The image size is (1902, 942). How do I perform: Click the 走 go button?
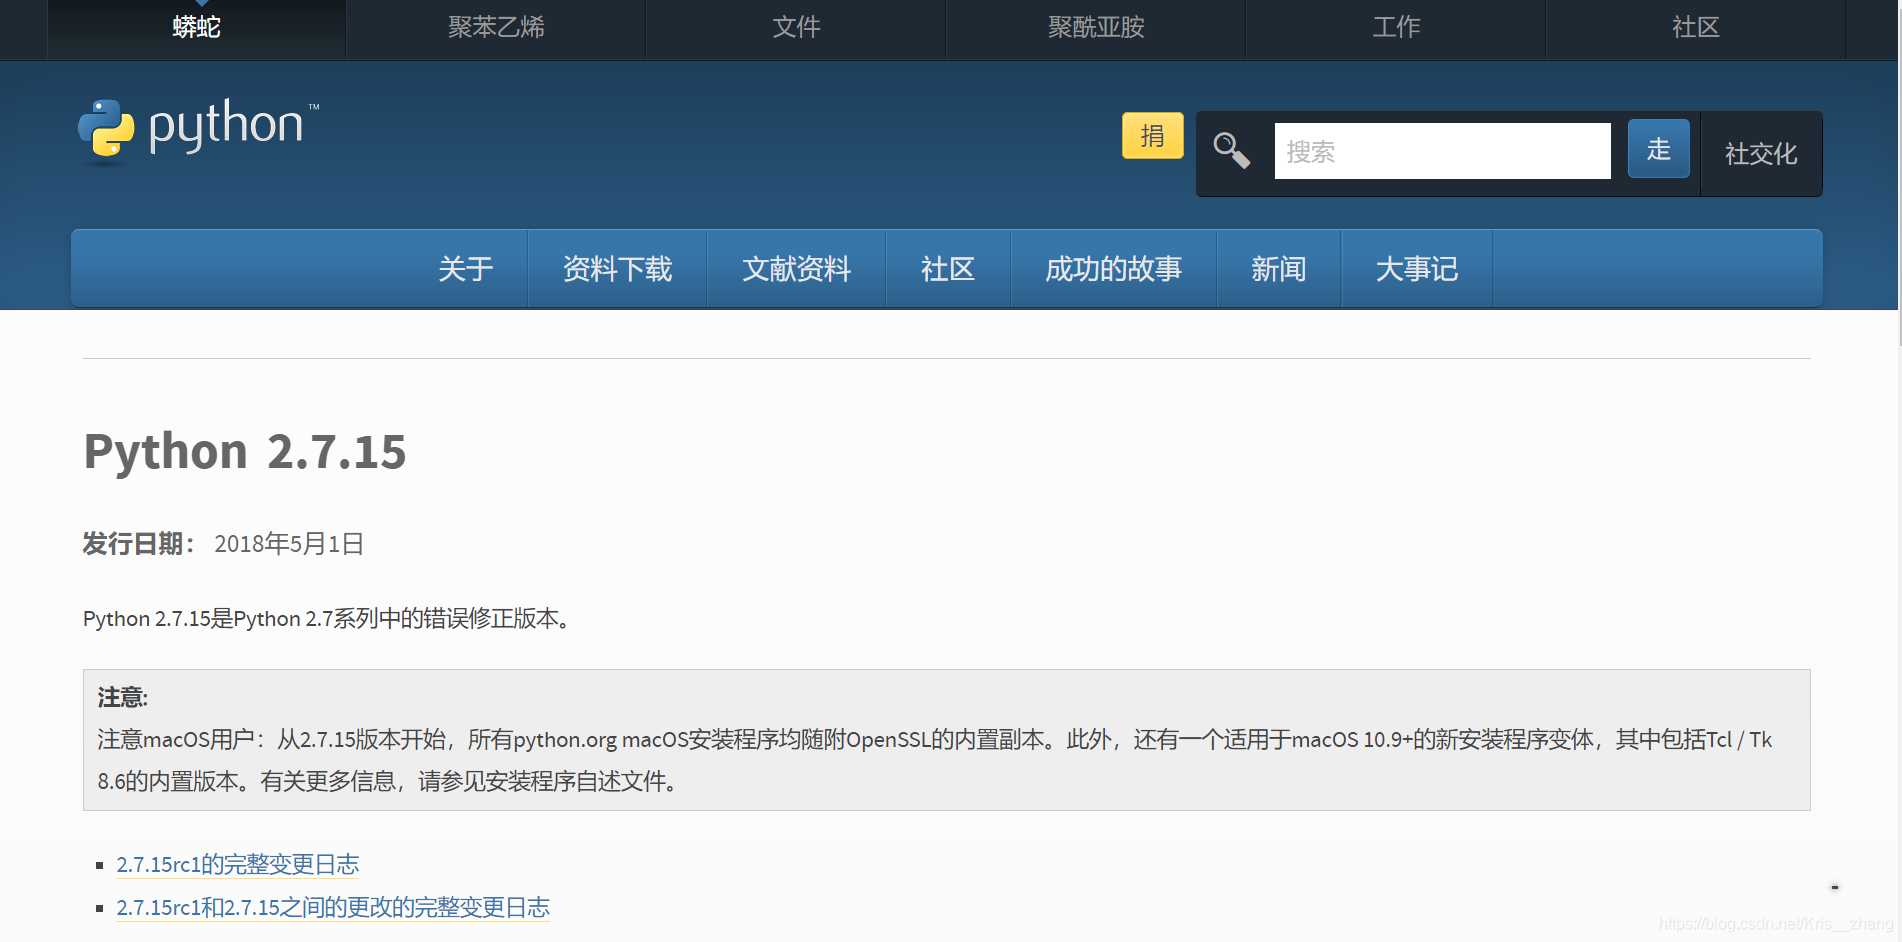(1659, 149)
